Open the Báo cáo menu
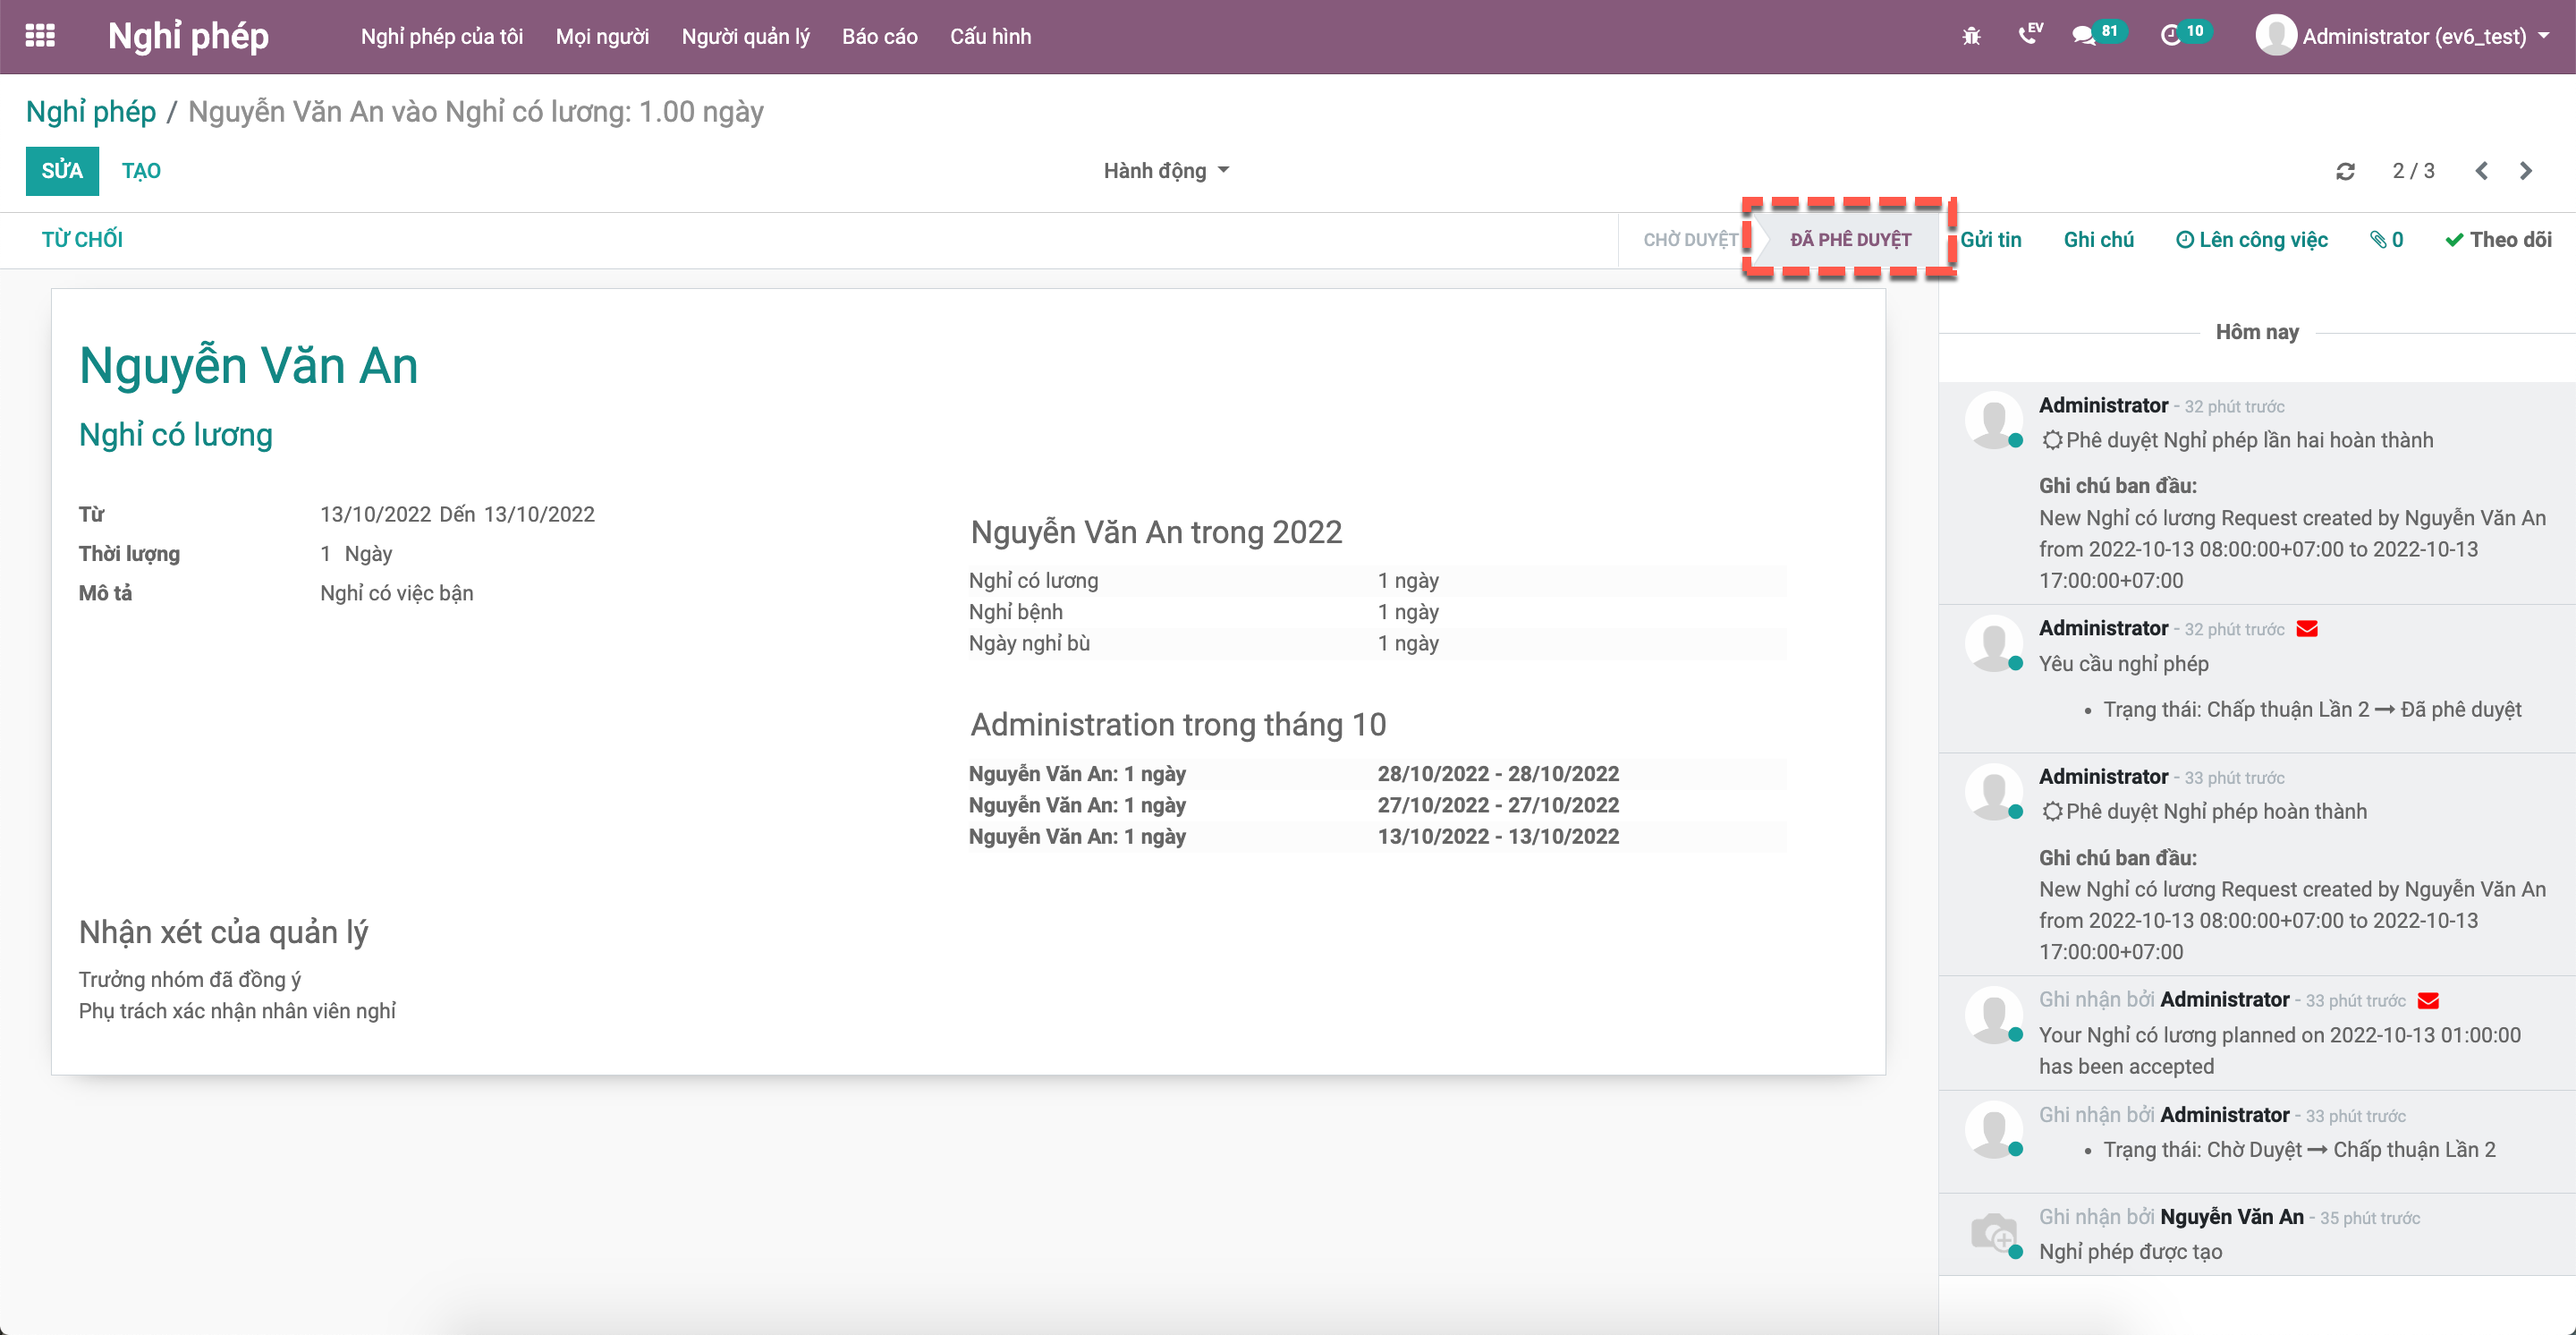 879,36
